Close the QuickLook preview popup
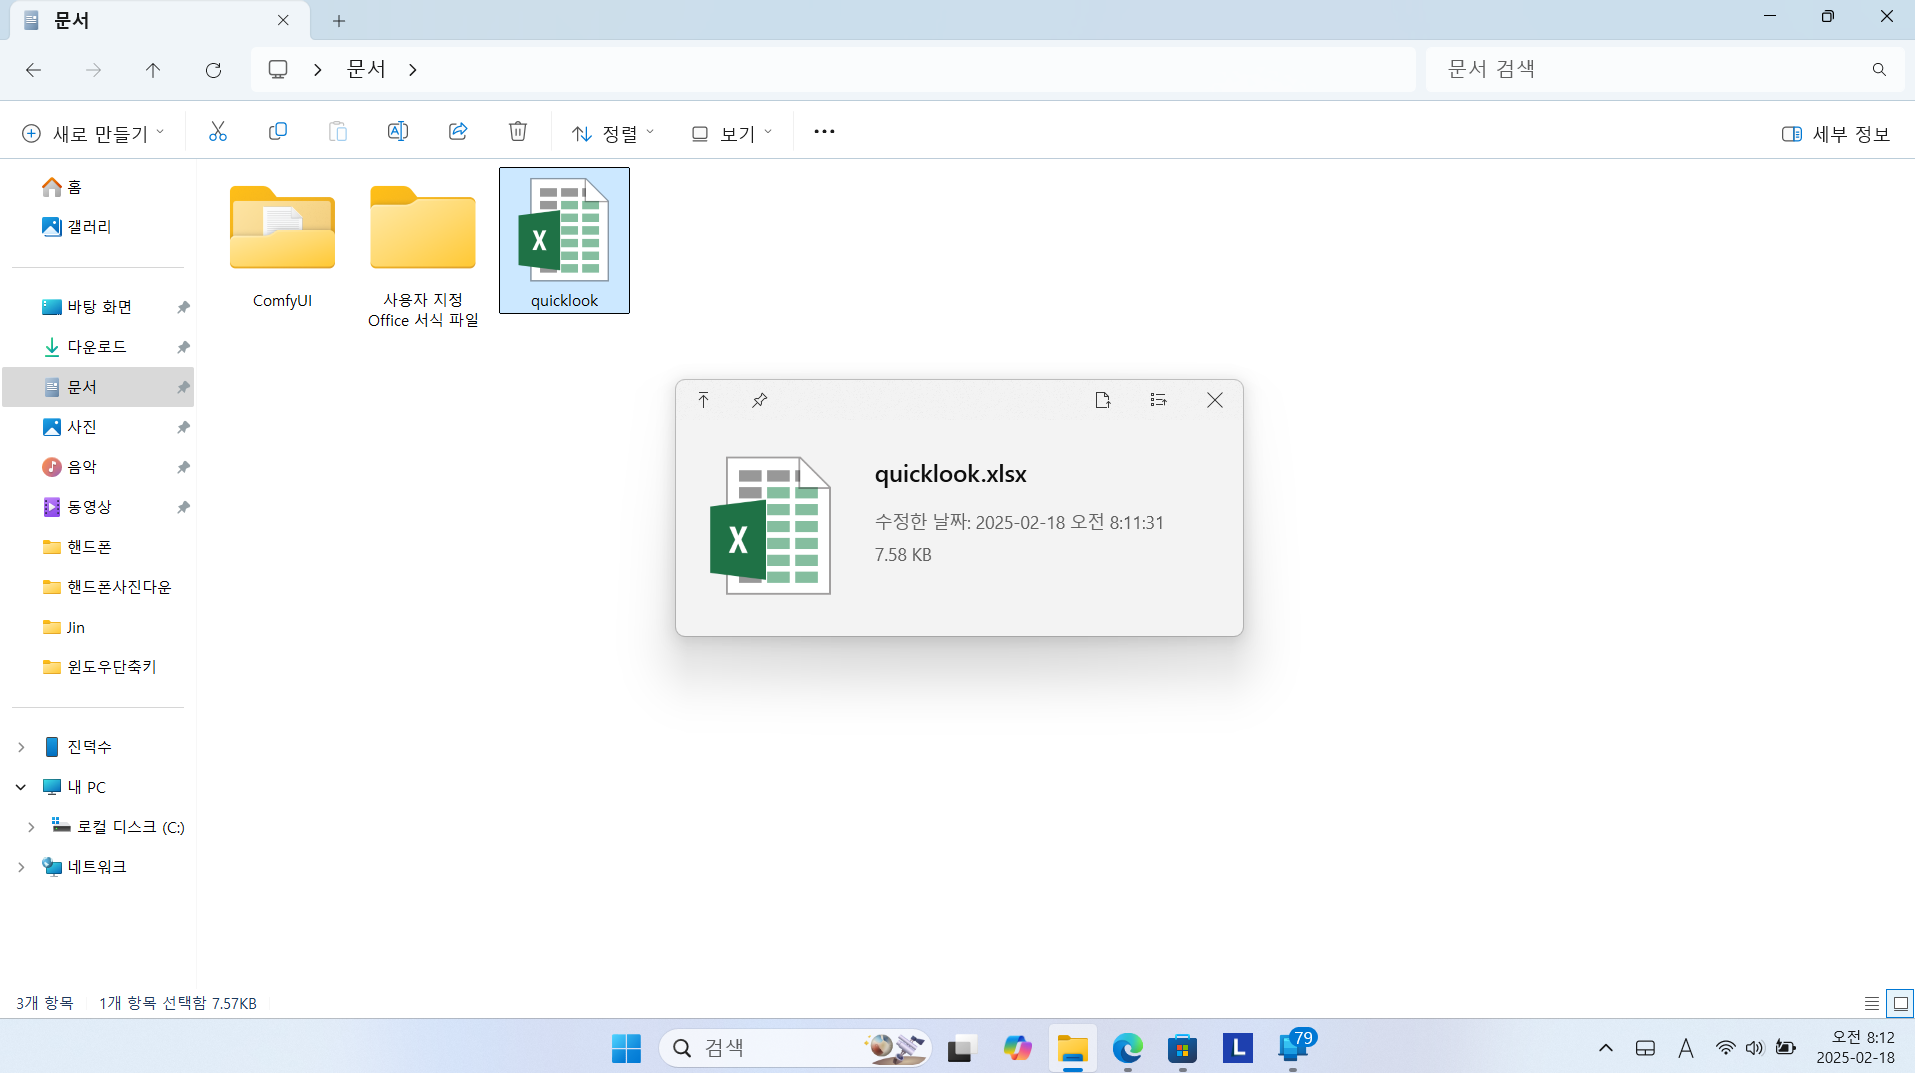Image resolution: width=1915 pixels, height=1073 pixels. (1215, 400)
